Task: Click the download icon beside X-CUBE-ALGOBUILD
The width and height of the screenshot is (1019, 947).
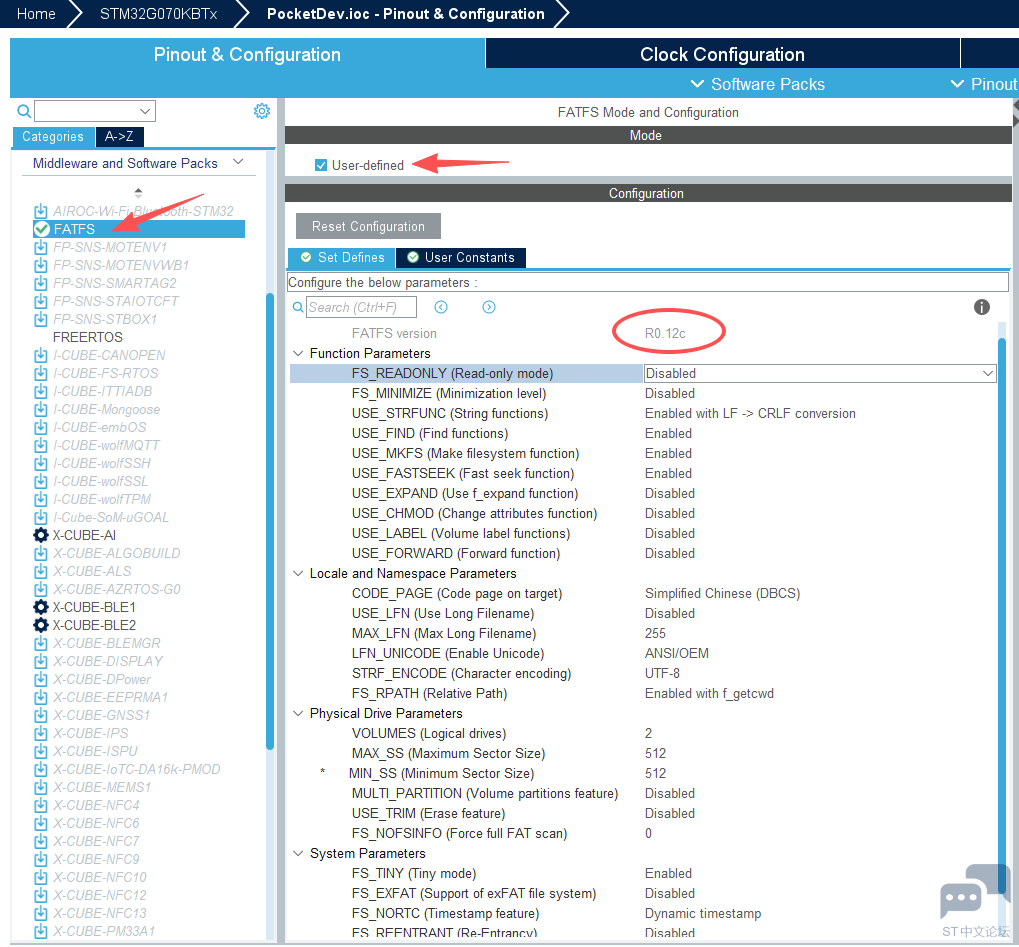Action: point(41,553)
